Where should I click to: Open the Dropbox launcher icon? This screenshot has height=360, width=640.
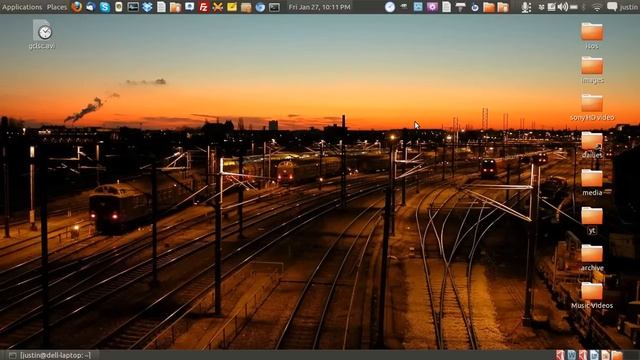click(147, 7)
